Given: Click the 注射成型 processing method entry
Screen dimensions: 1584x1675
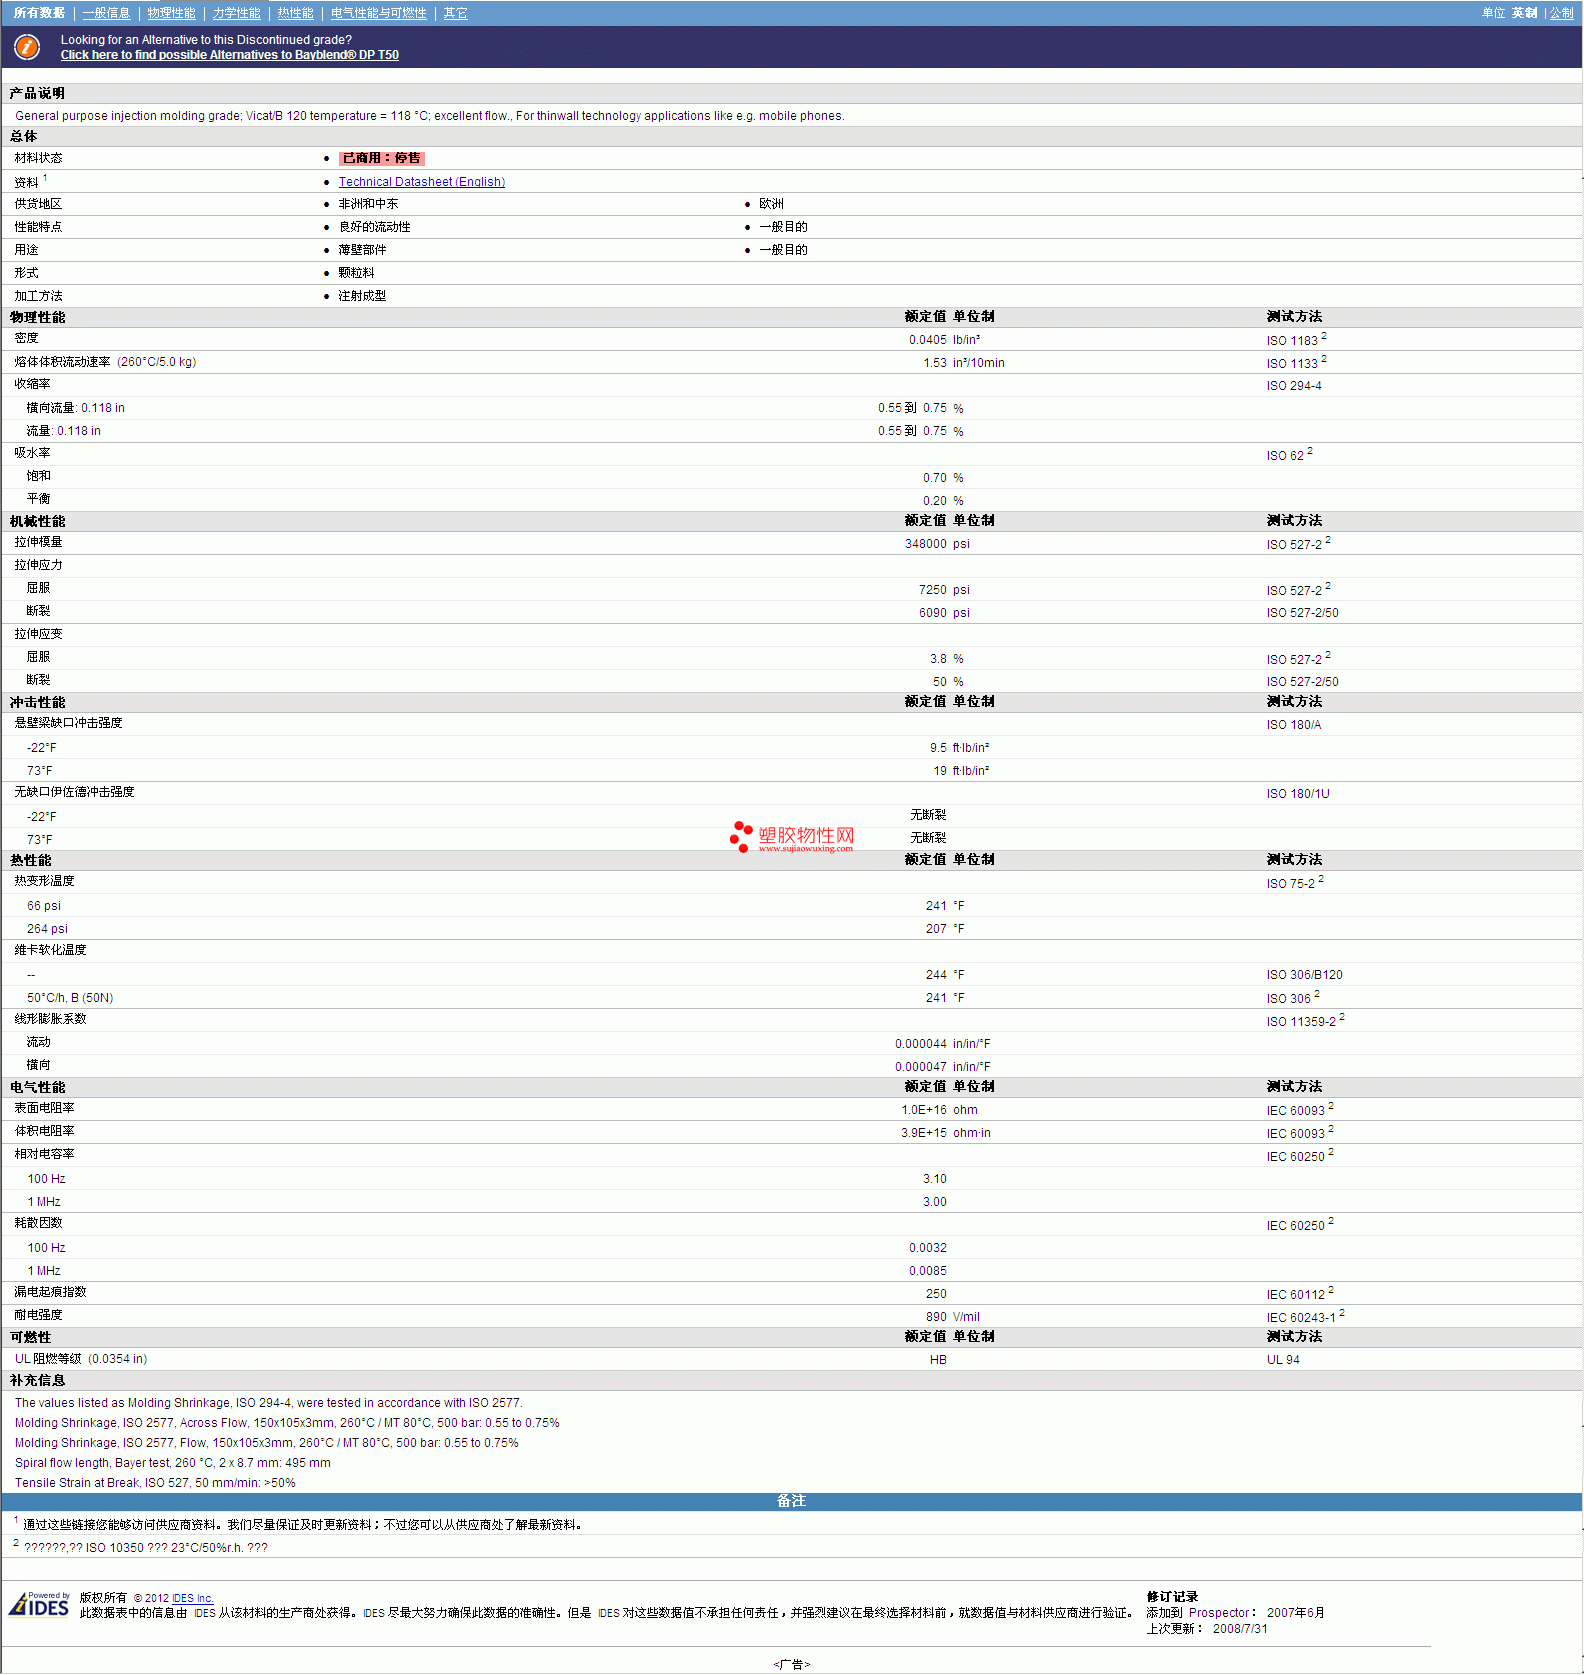Looking at the screenshot, I should pyautogui.click(x=362, y=296).
